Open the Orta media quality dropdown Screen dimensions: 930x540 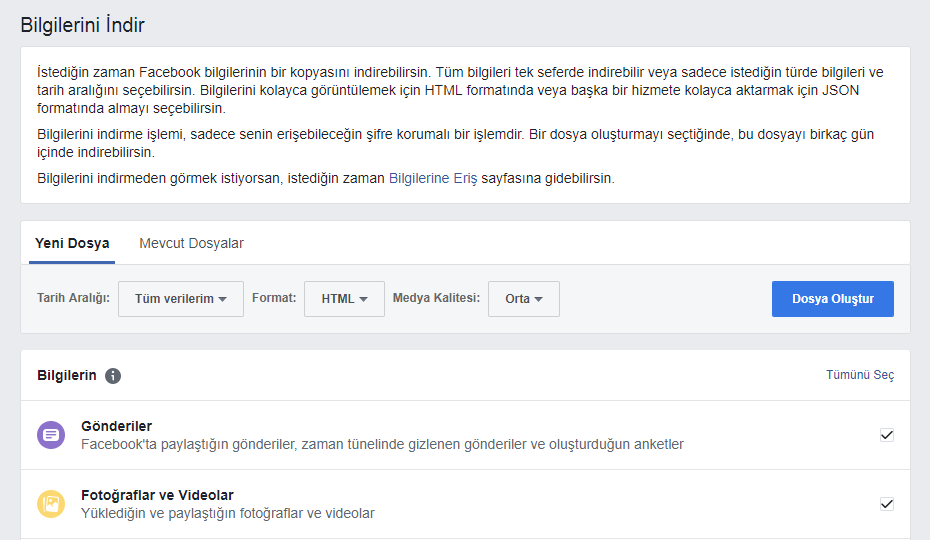tap(524, 298)
